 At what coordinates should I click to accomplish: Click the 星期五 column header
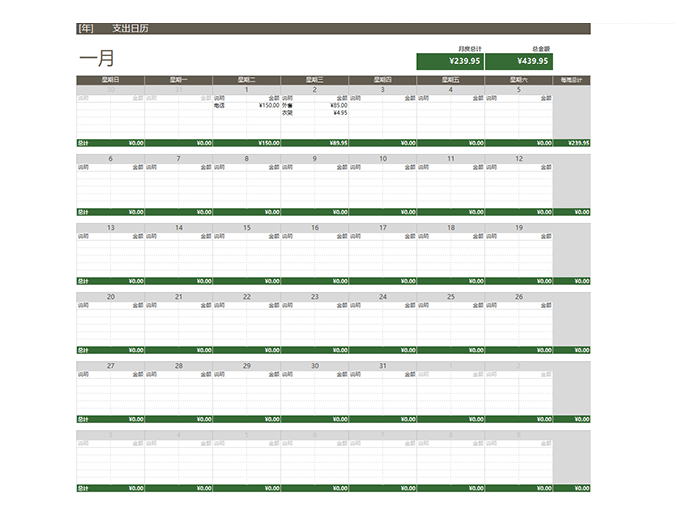point(451,80)
